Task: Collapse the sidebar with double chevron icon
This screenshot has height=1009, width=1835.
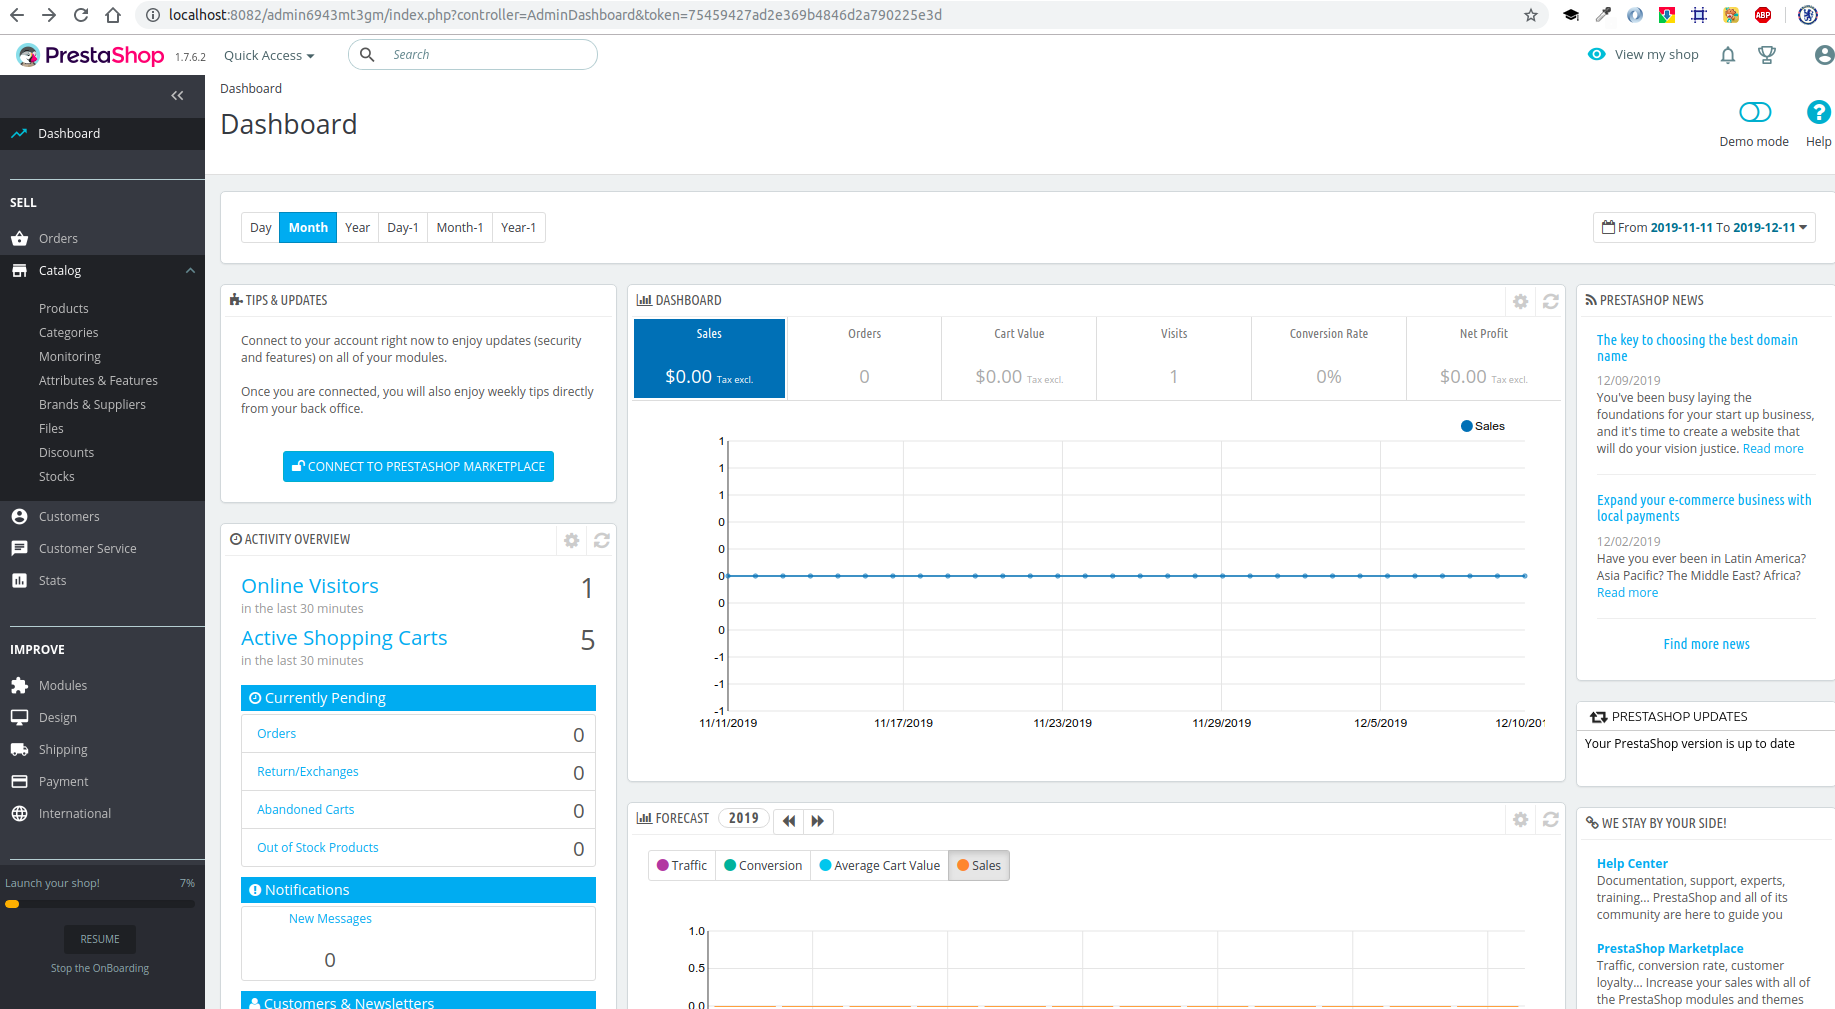Action: [177, 96]
